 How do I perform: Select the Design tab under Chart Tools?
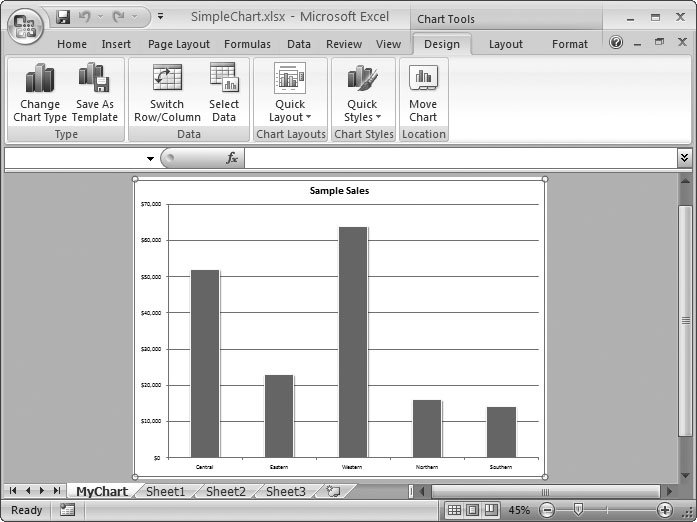click(442, 44)
